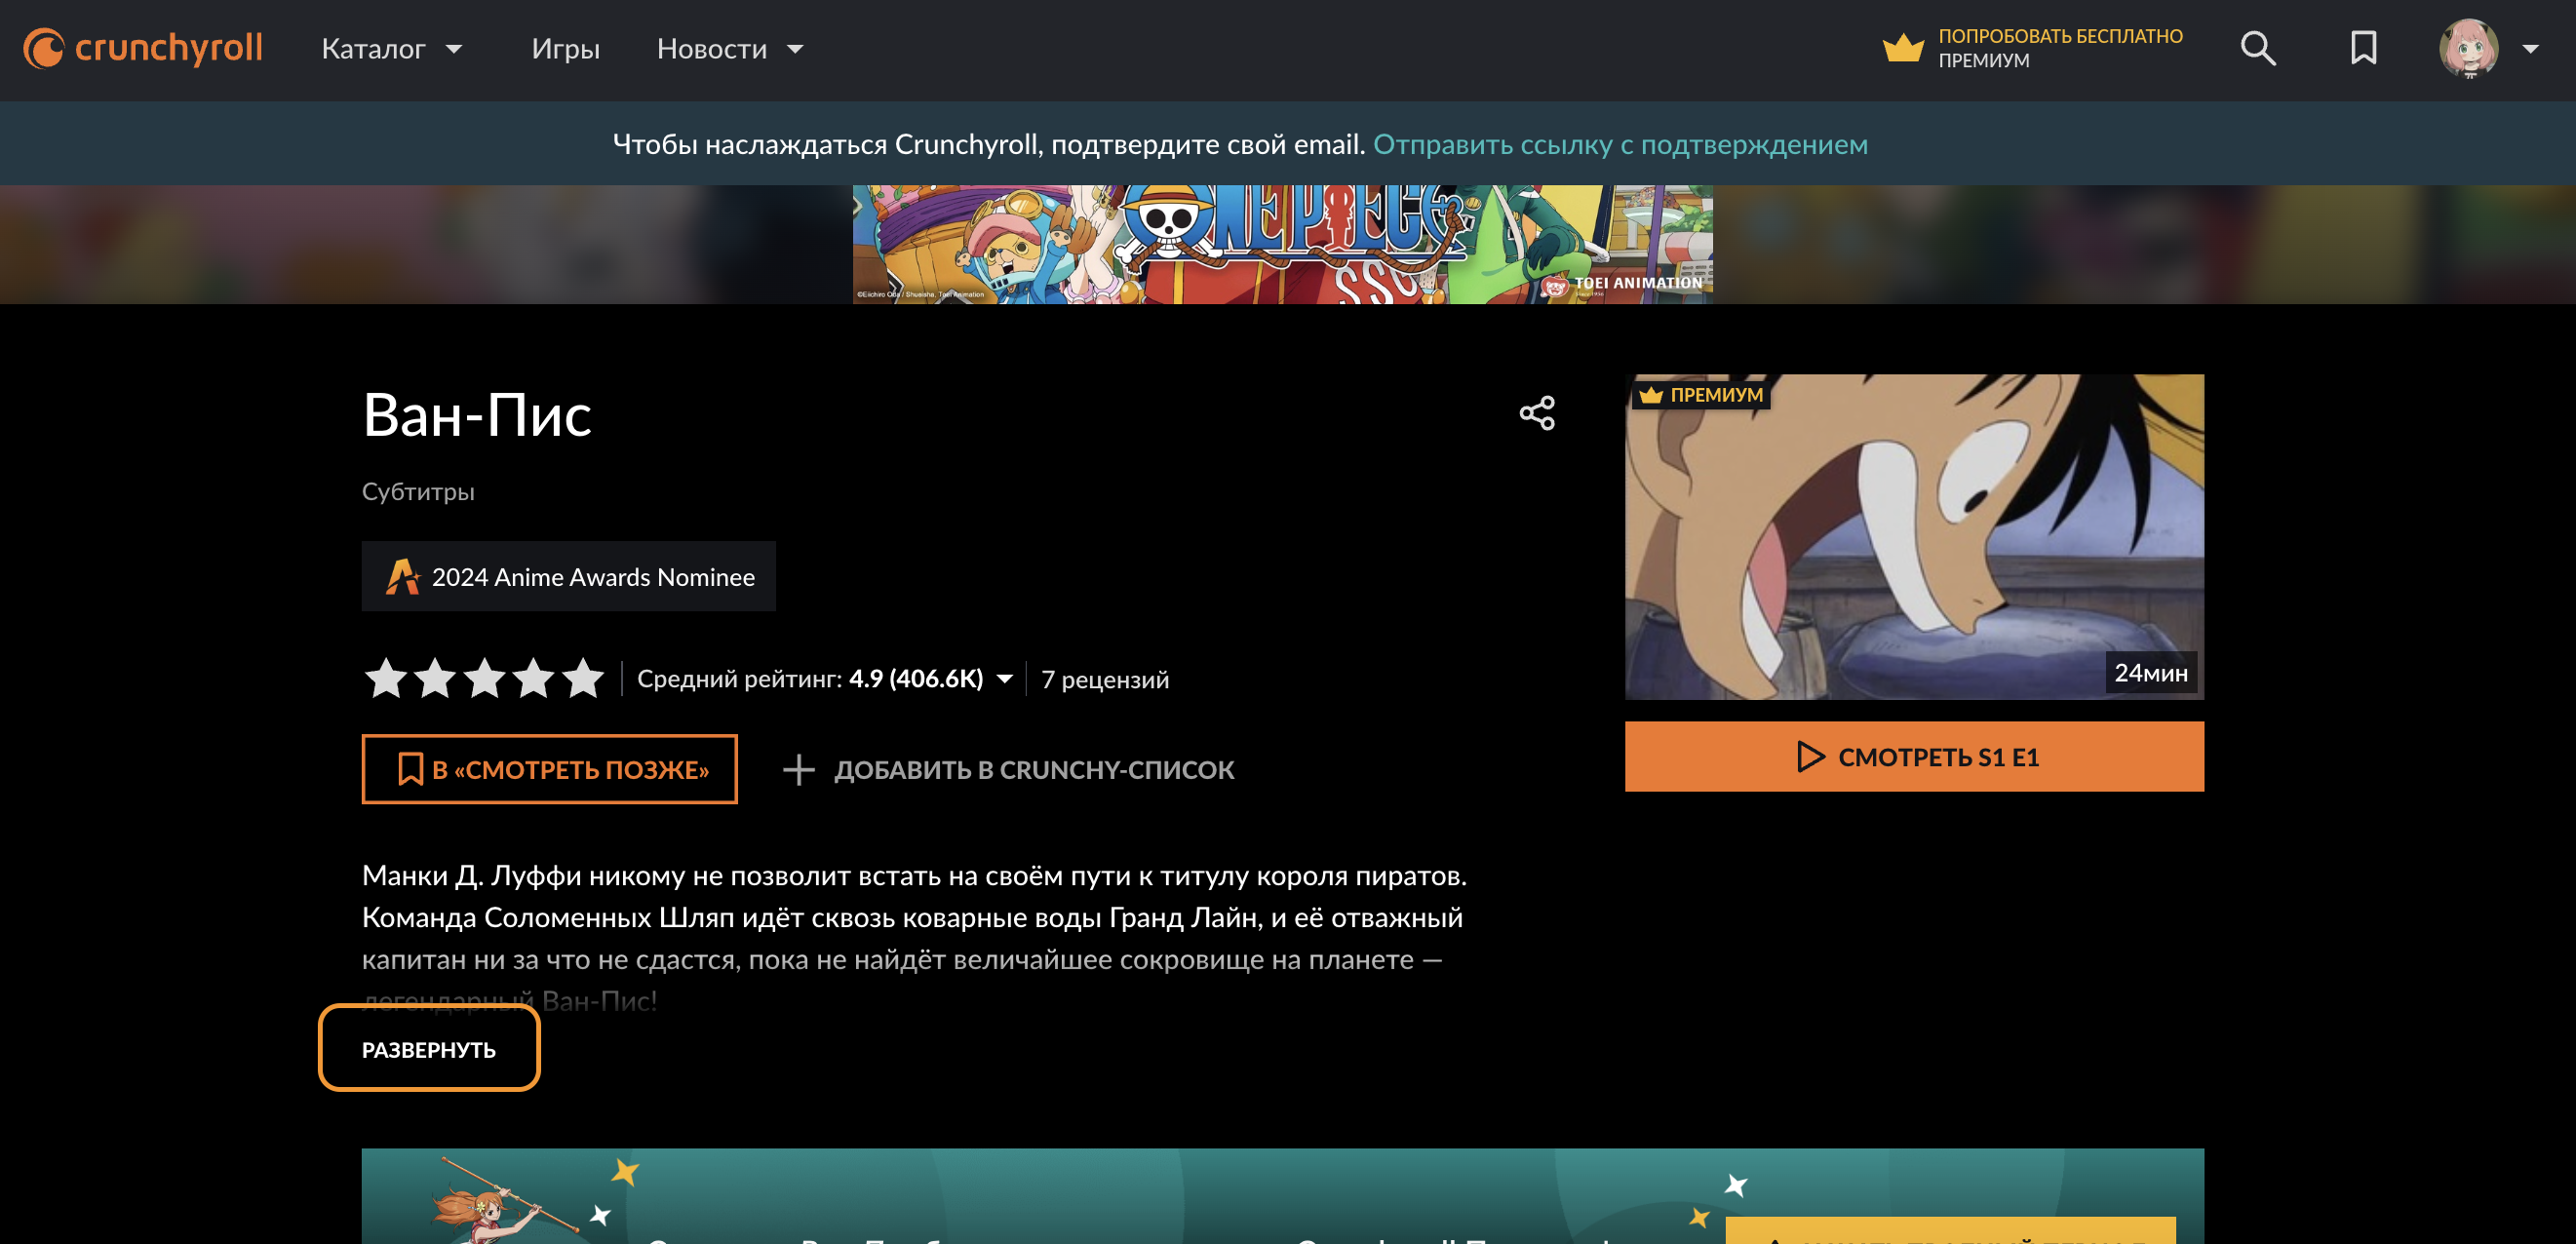Screen dimensions: 2576x1244
Task: Expand the account menu arrow
Action: (2530, 48)
